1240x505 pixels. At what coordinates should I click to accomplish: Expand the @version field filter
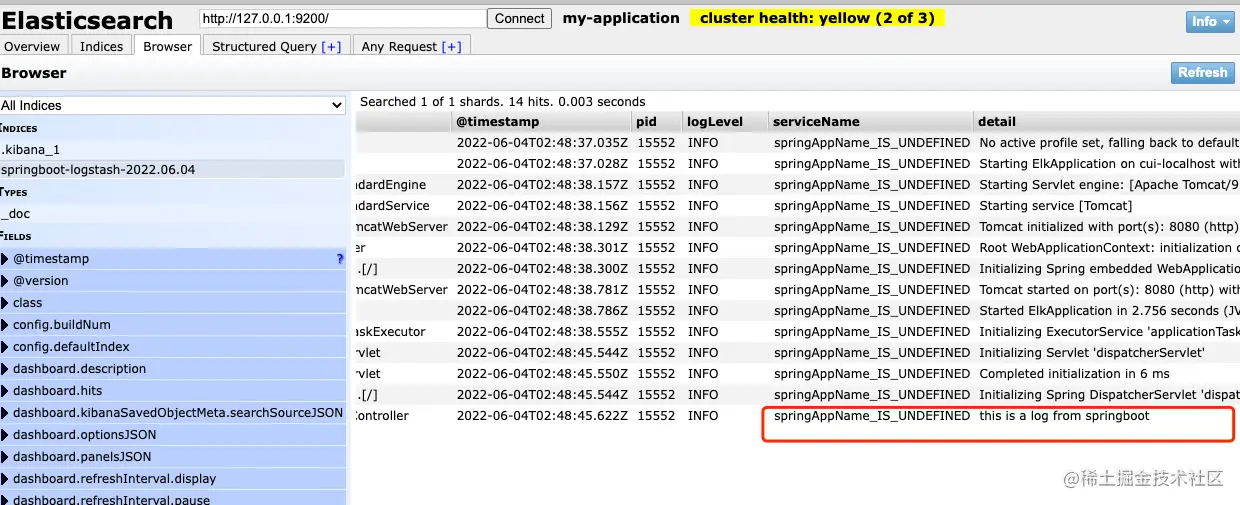point(5,281)
